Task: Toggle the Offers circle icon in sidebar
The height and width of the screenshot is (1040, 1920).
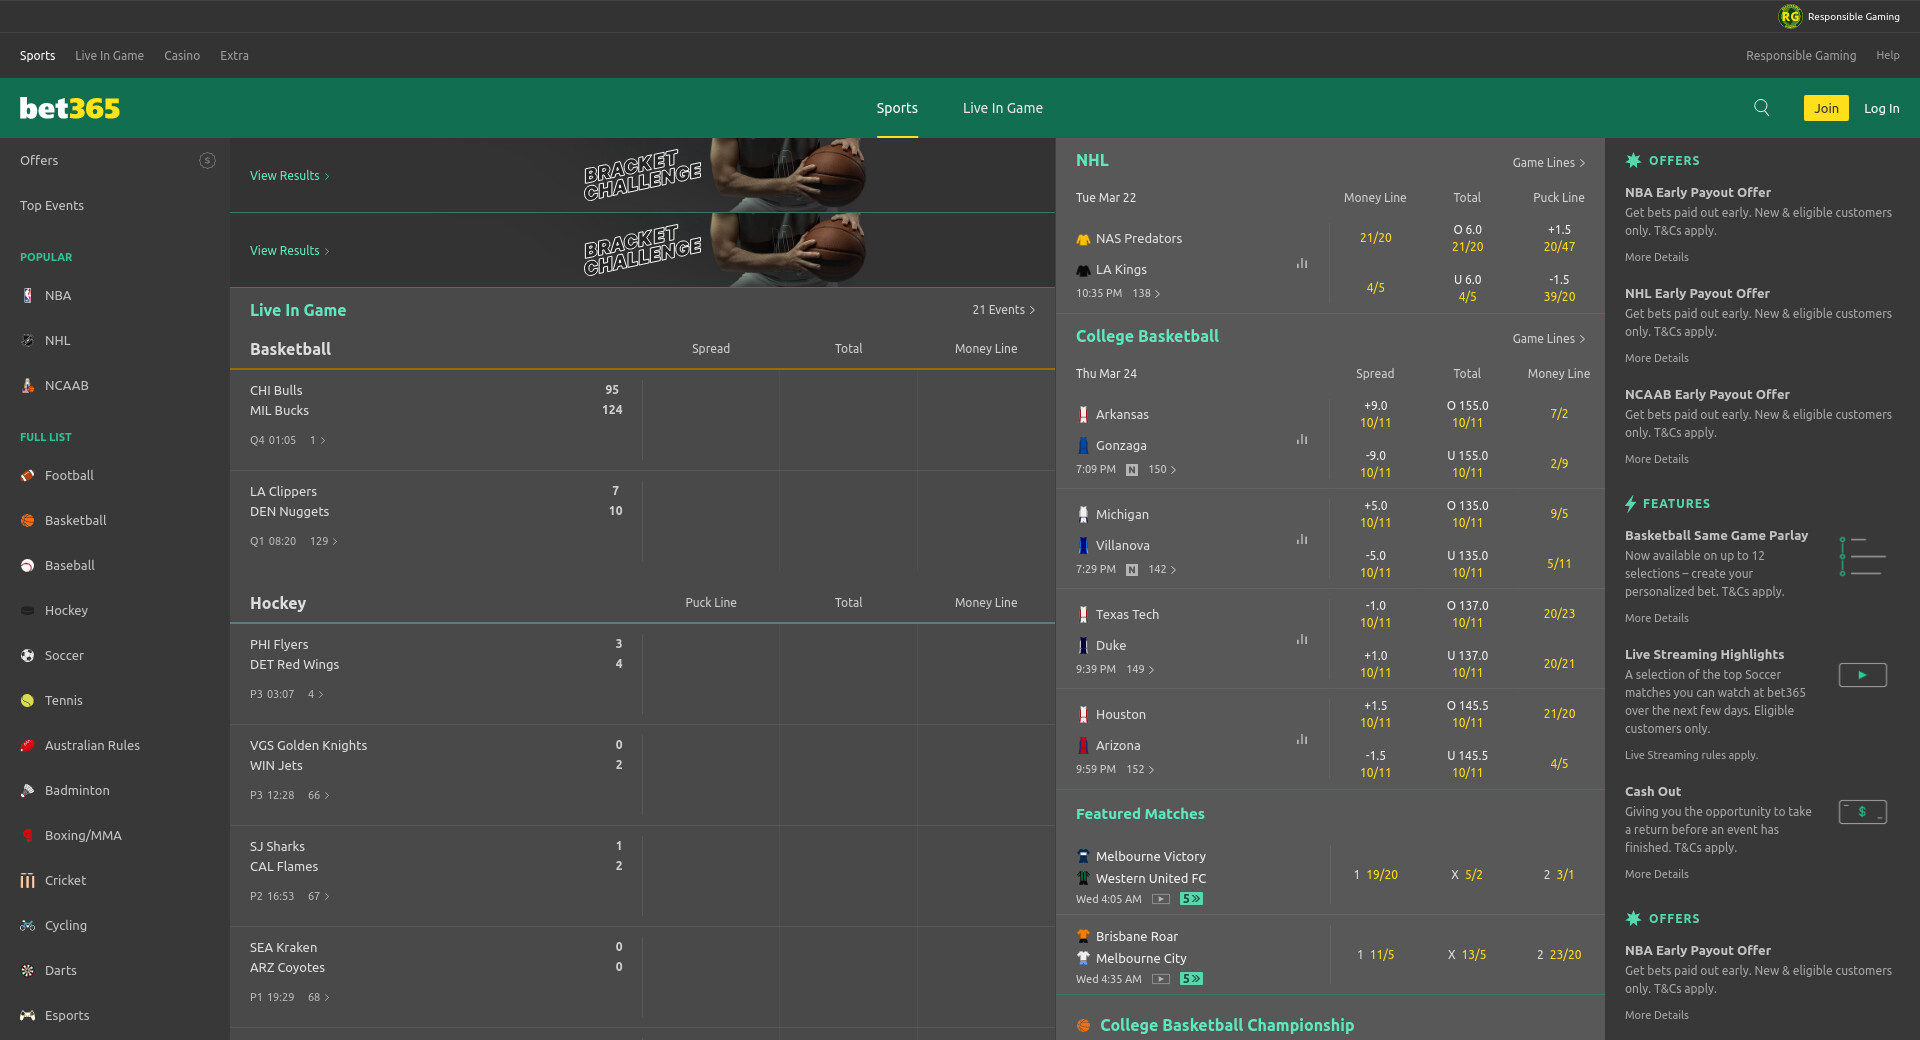Action: tap(207, 161)
